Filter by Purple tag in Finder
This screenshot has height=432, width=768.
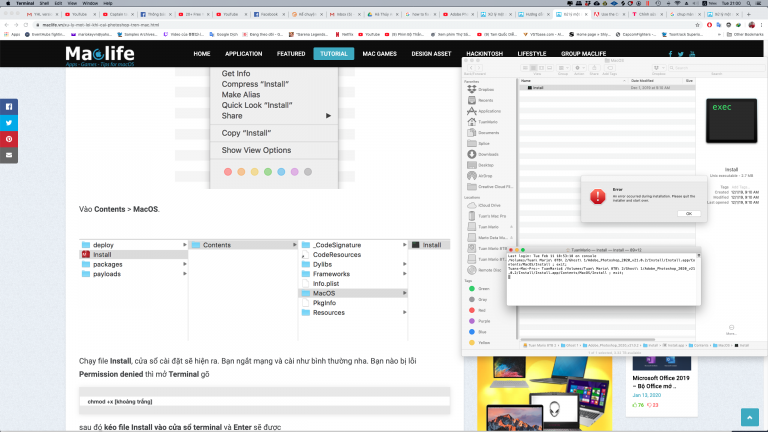click(x=480, y=321)
